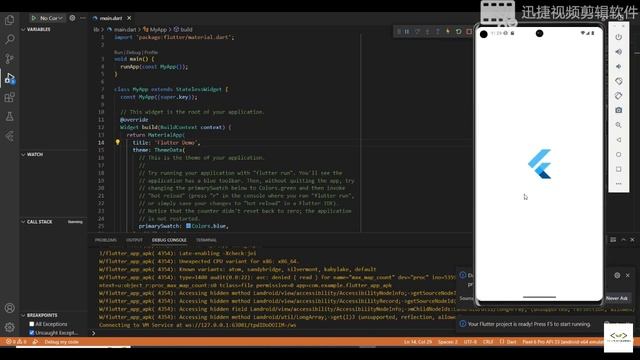
Task: Tap the emulator Back triangle button
Action: coord(619,140)
